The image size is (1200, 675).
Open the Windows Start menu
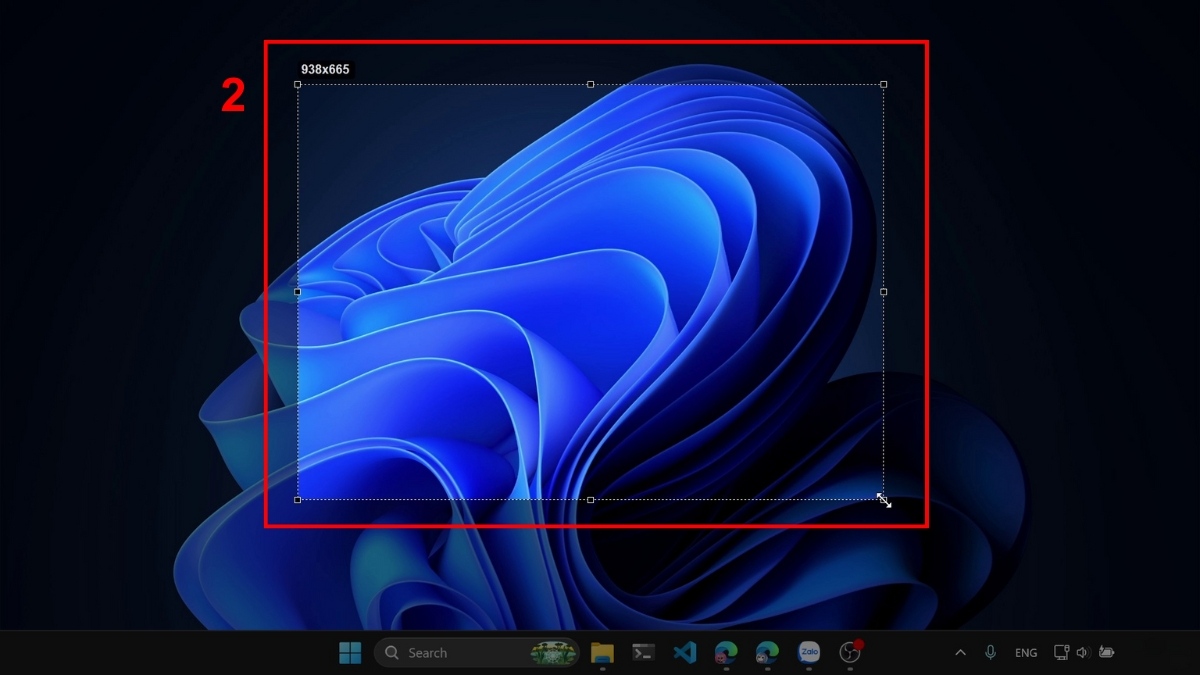click(x=350, y=653)
